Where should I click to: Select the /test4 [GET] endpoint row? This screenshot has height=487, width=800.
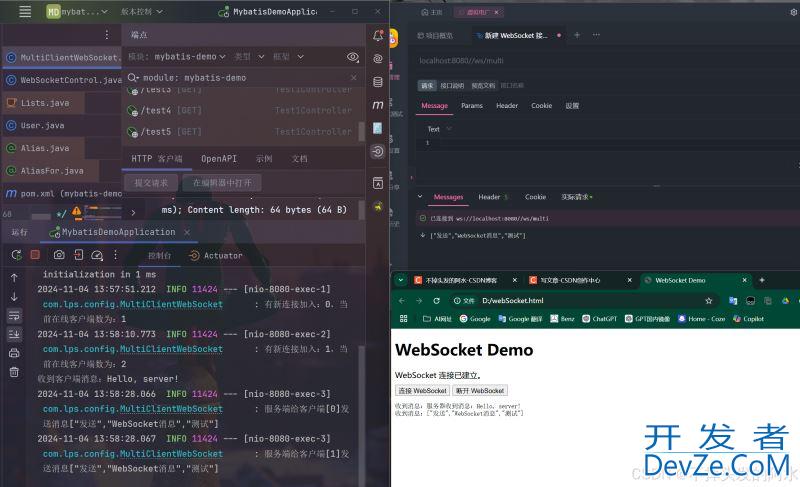[241, 110]
